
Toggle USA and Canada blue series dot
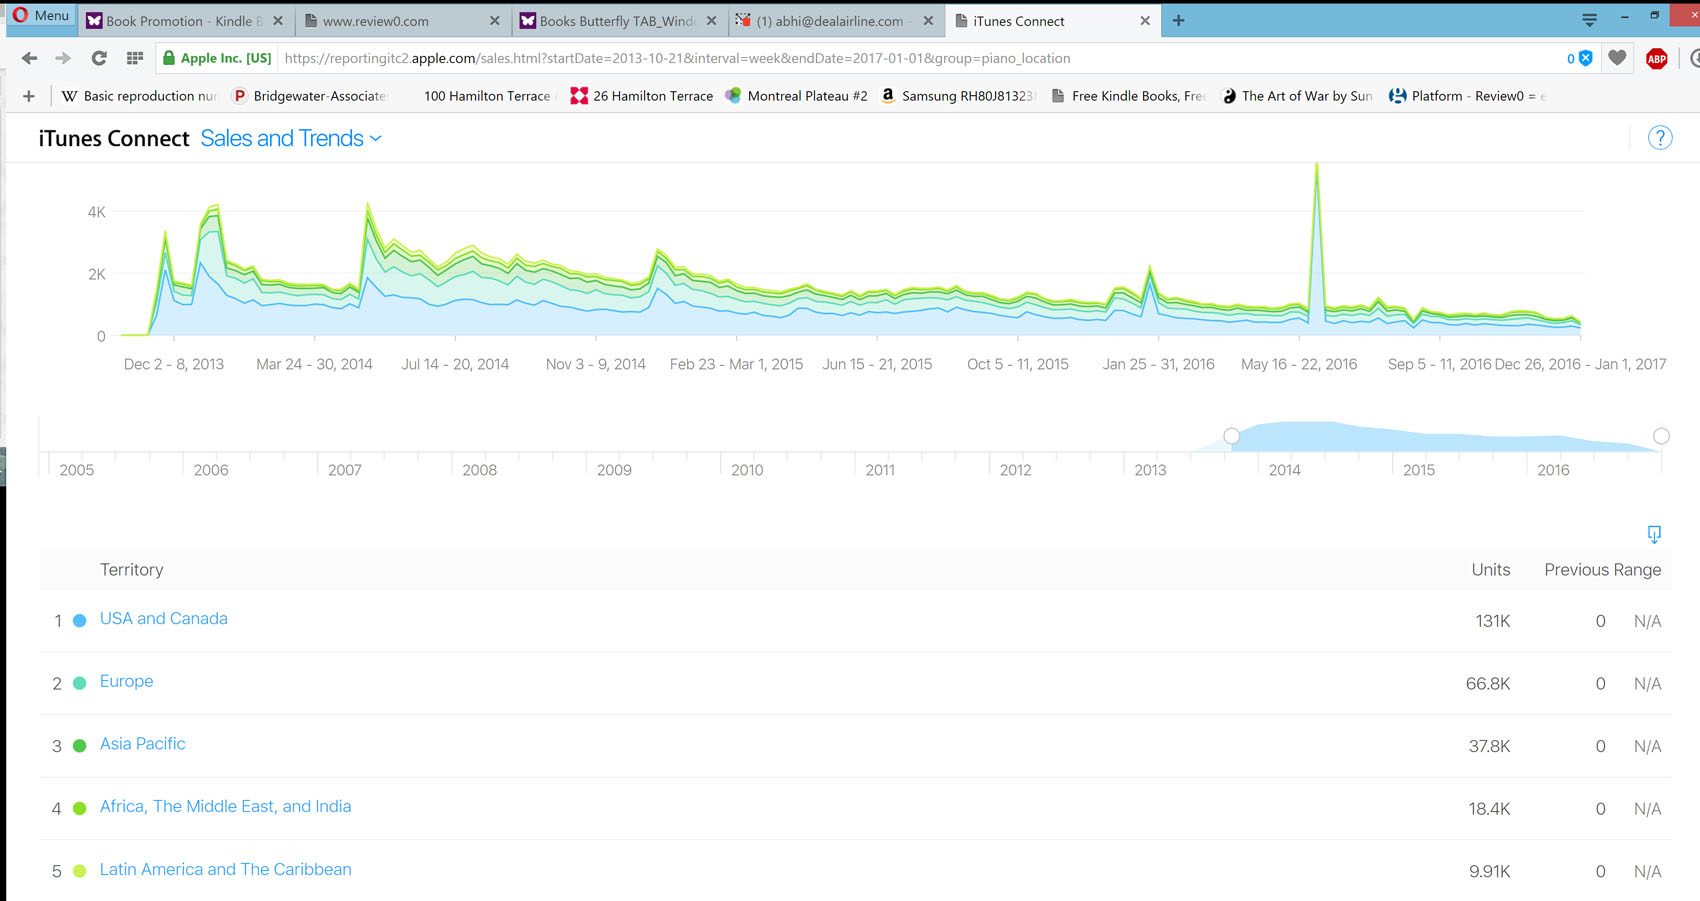coord(80,621)
